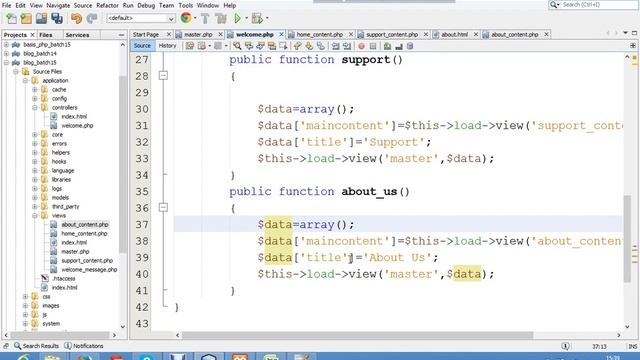This screenshot has width=640, height=360.
Task: Close the welcome.php editor tab
Action: tap(281, 35)
